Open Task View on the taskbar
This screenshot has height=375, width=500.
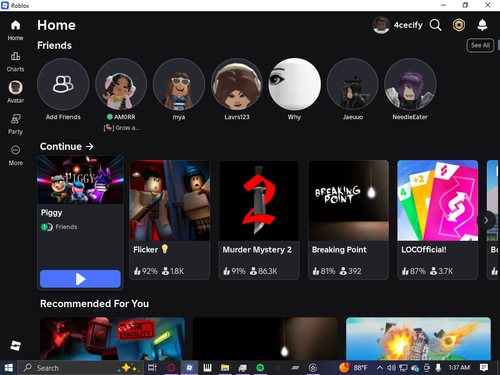tap(152, 368)
